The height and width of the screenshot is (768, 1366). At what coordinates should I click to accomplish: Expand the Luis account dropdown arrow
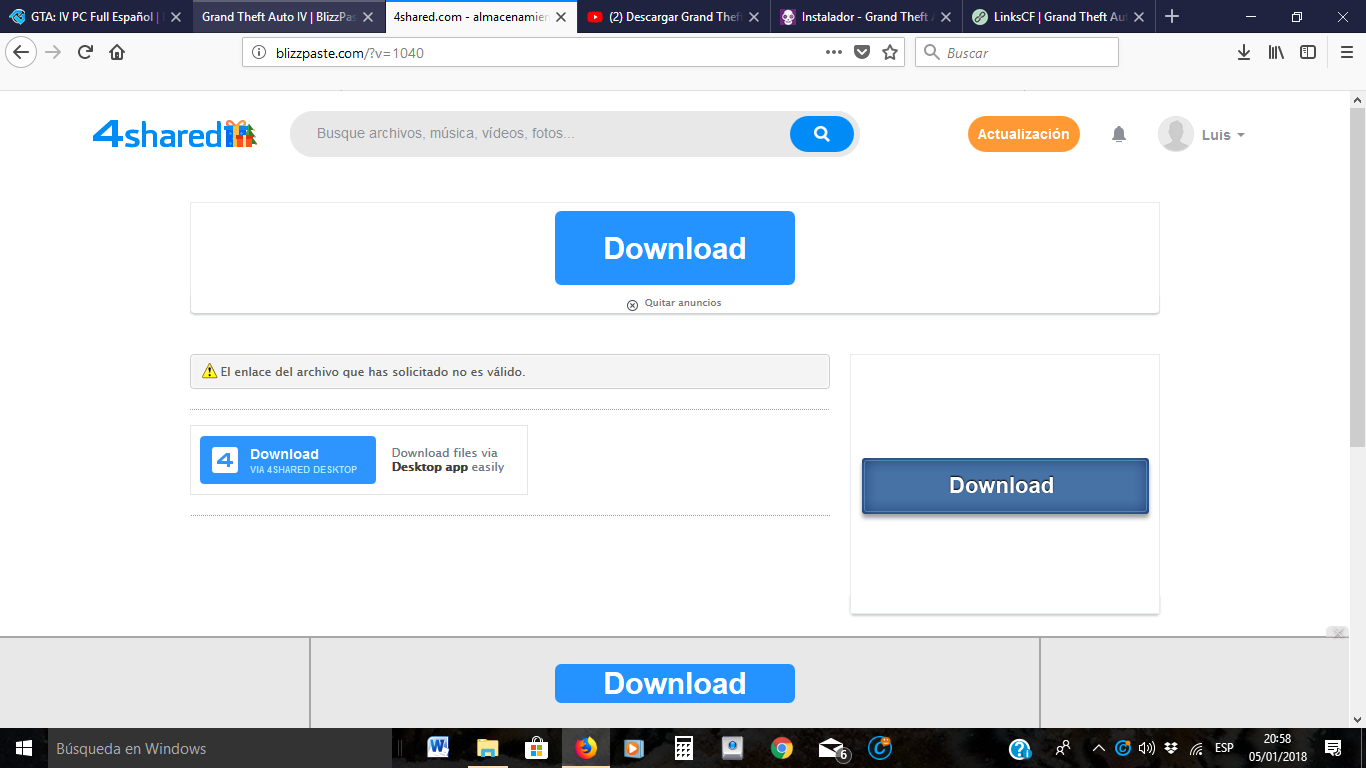point(1241,135)
